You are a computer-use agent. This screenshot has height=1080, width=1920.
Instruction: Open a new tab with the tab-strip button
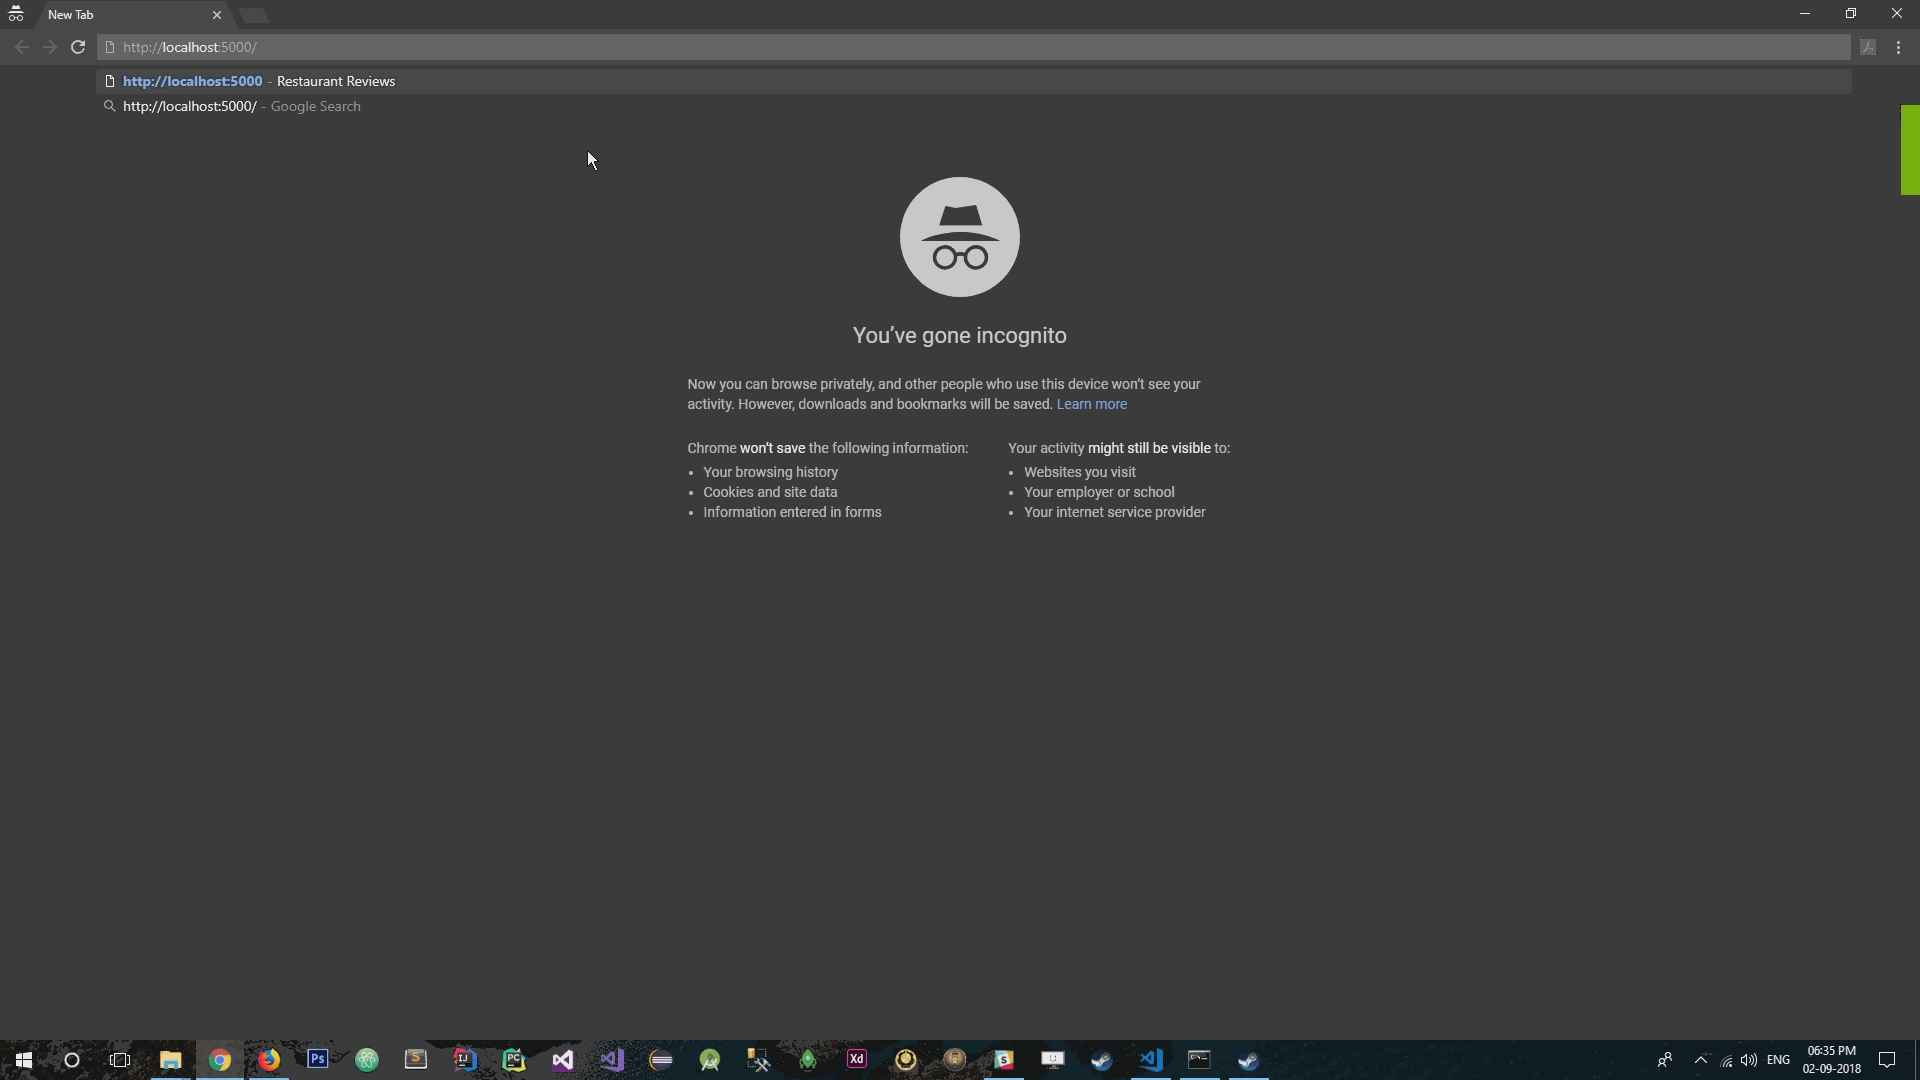click(254, 15)
